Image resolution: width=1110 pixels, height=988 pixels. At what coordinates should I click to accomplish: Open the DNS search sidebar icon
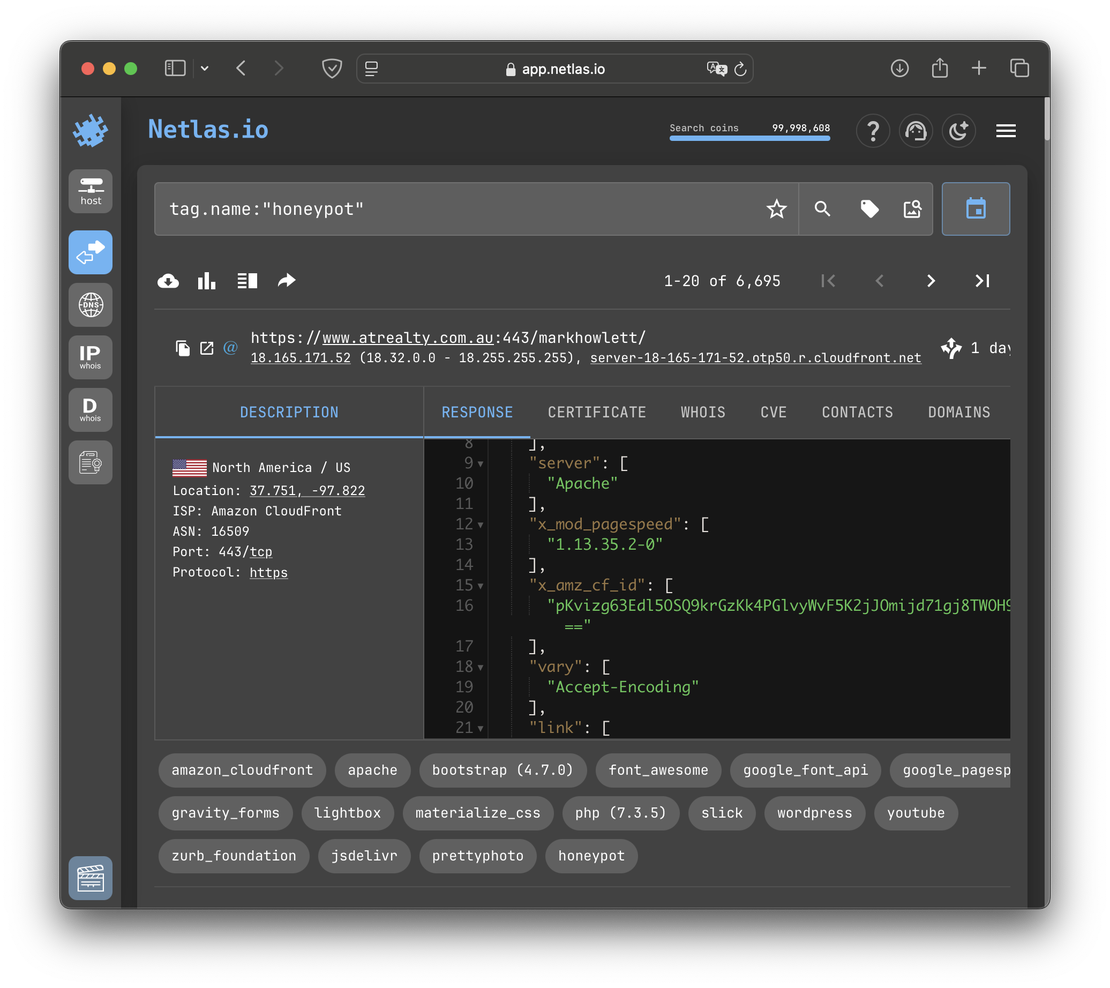[91, 305]
